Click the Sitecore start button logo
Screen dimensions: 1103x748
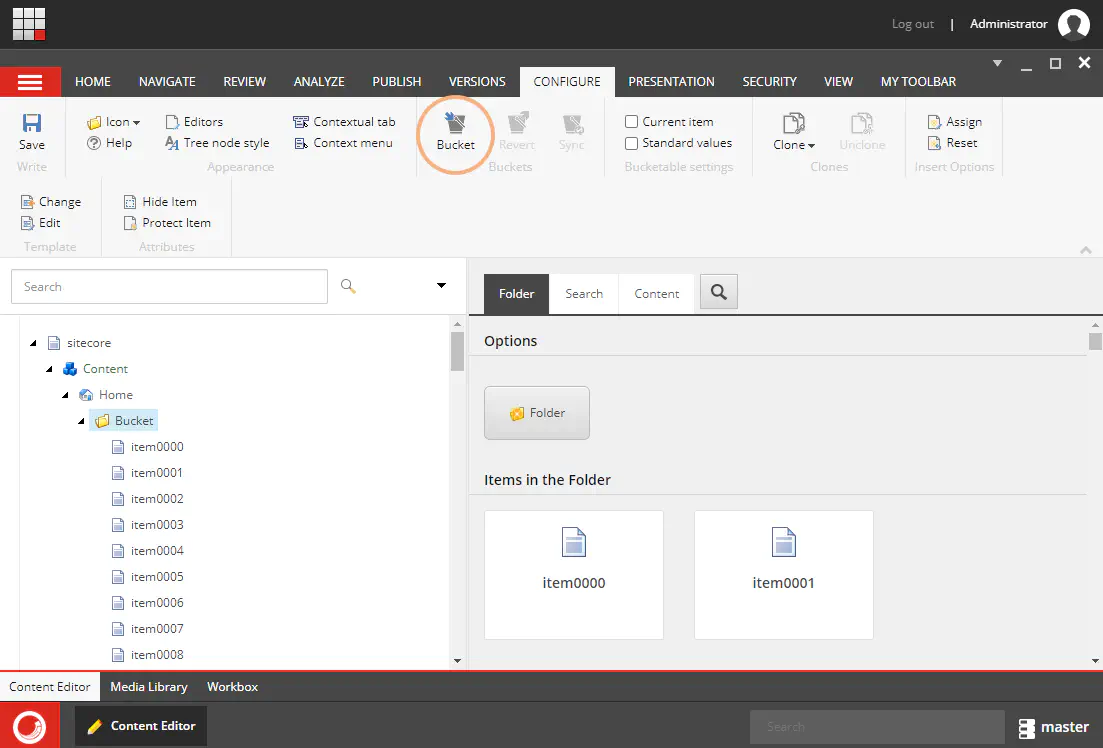[30, 726]
